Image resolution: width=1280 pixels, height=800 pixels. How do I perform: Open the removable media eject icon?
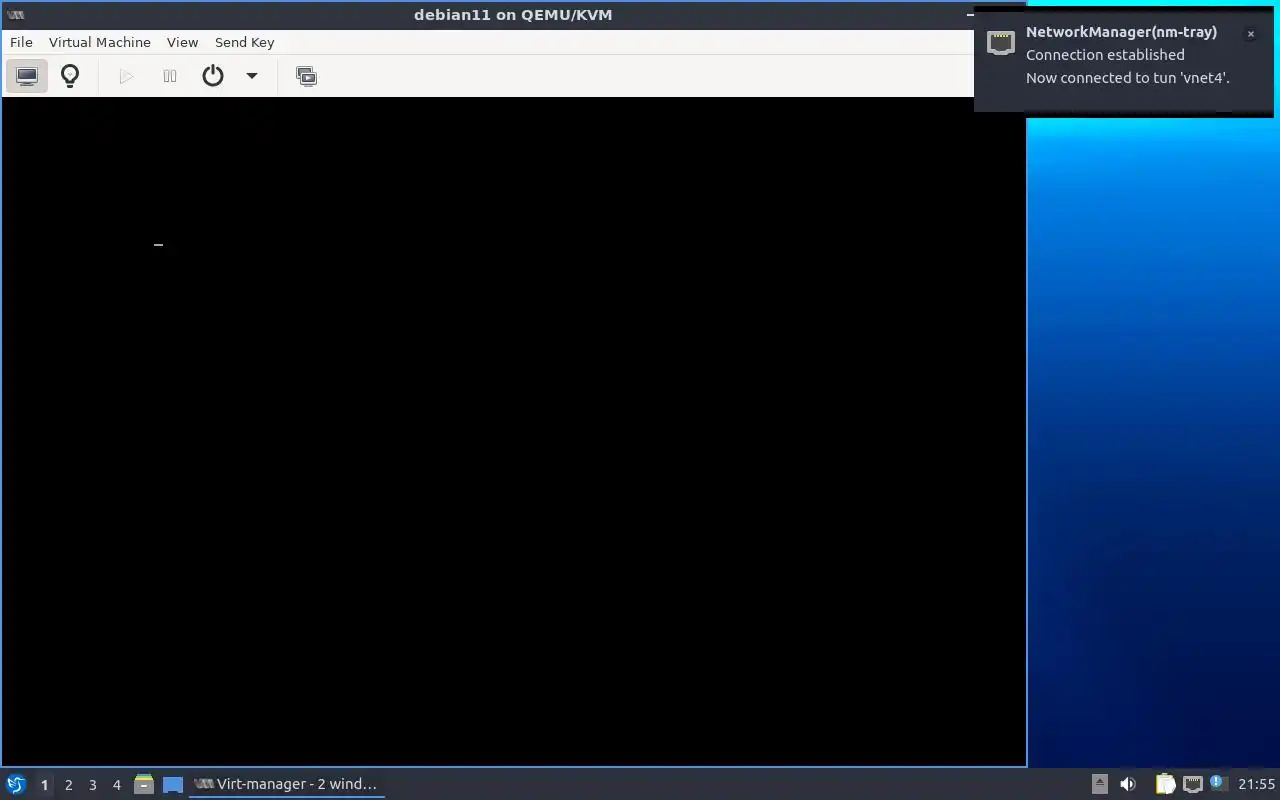pyautogui.click(x=1099, y=784)
